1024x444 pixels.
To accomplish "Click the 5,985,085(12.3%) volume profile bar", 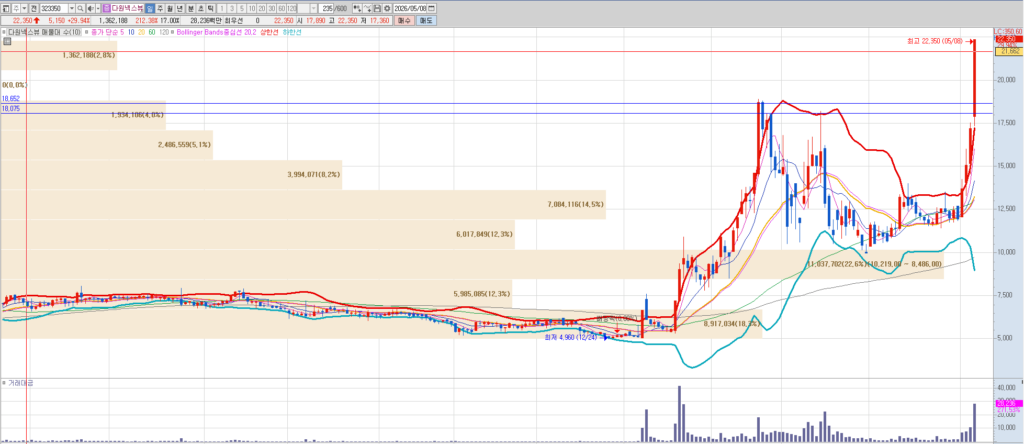I will click(x=256, y=294).
